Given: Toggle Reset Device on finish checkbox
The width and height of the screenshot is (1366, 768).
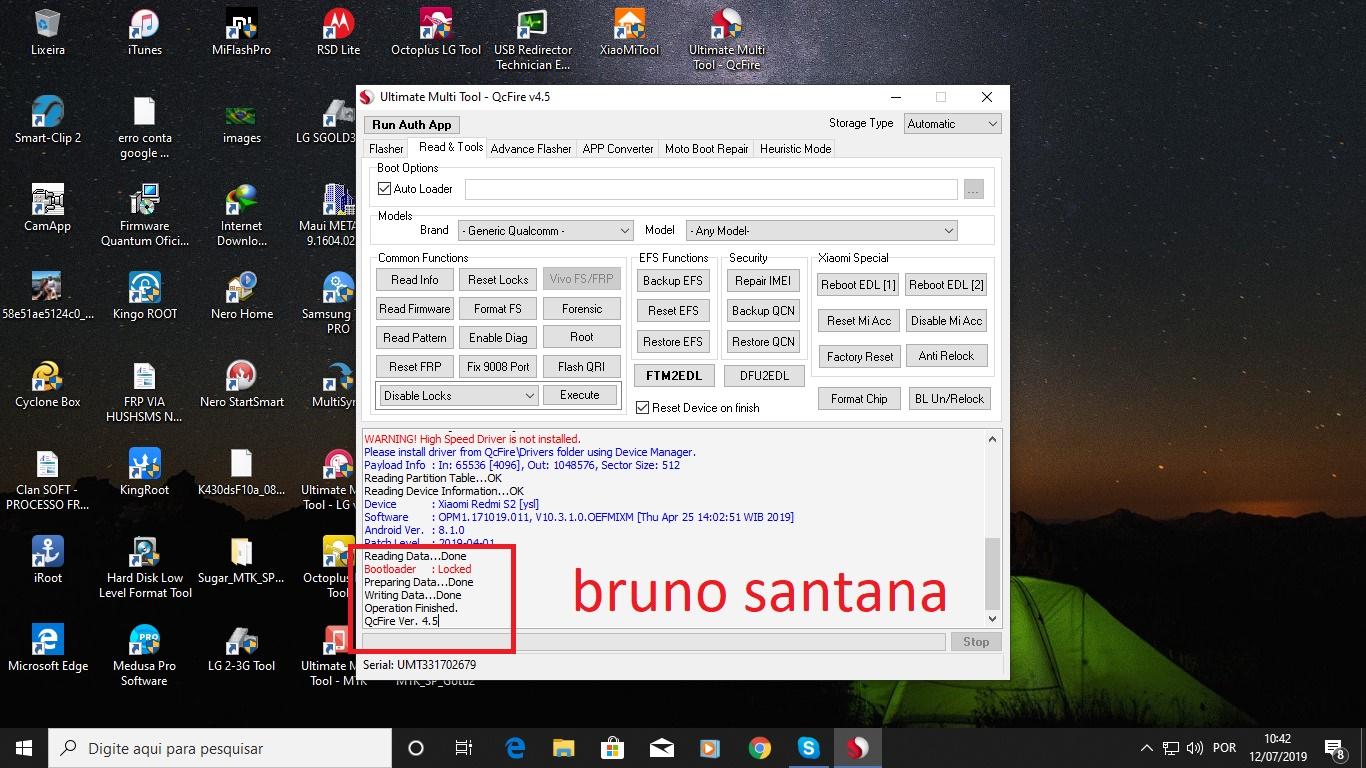Looking at the screenshot, I should [643, 408].
